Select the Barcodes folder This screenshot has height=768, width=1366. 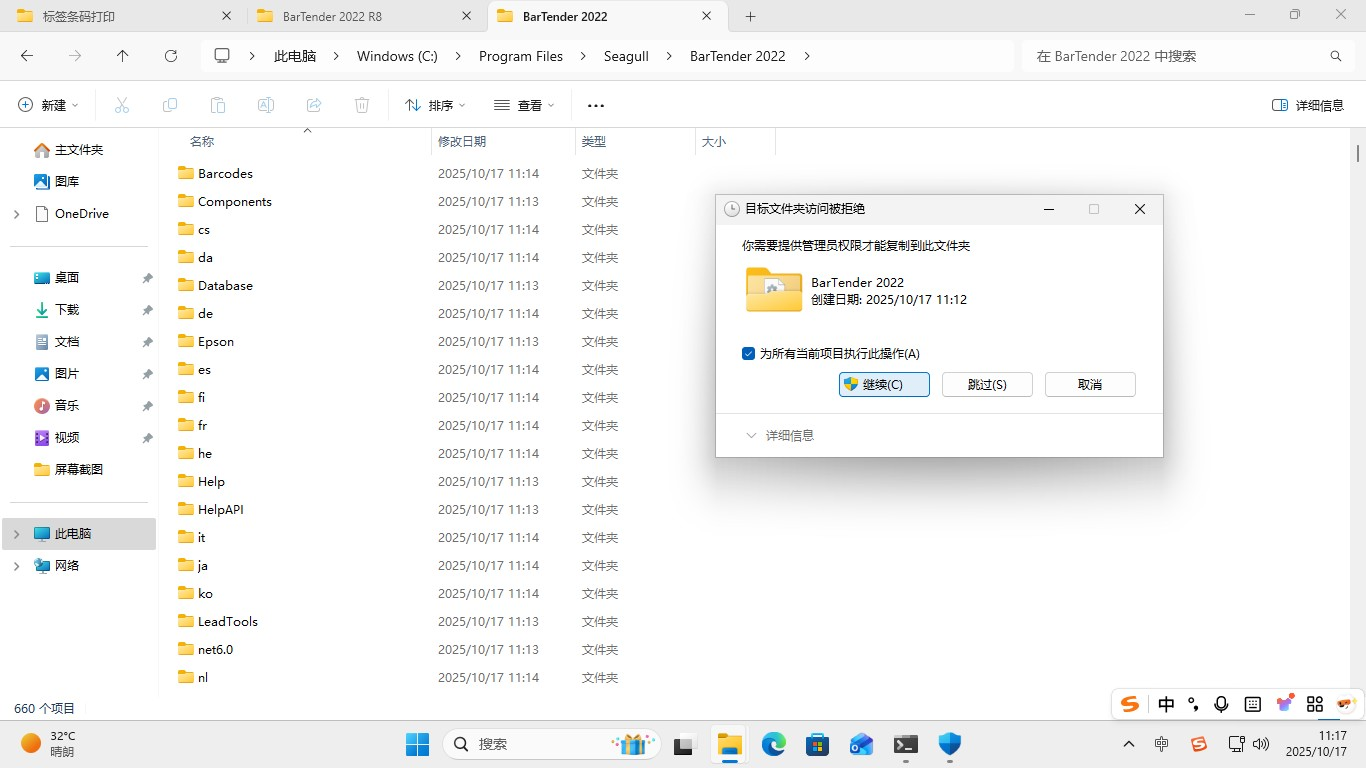click(x=225, y=174)
